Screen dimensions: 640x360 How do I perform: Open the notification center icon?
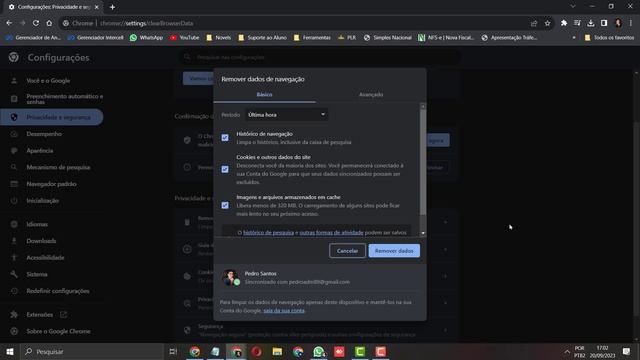(x=627, y=351)
